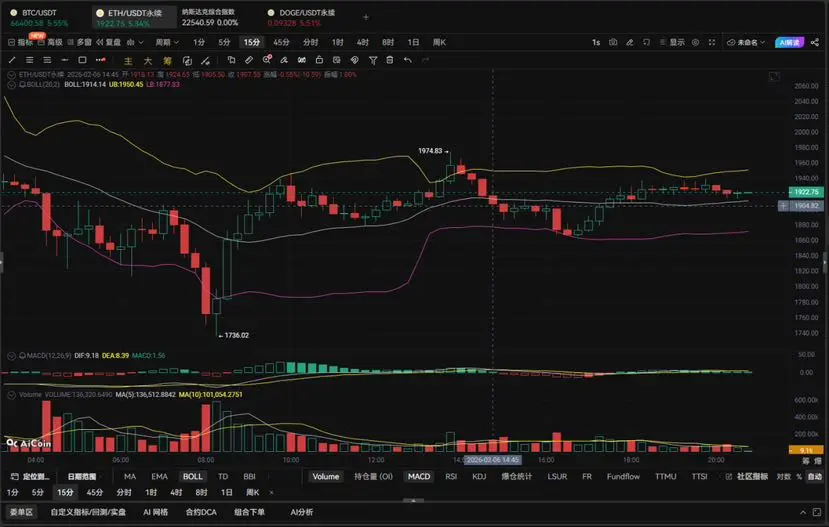Click the funnel filter icon

373,60
